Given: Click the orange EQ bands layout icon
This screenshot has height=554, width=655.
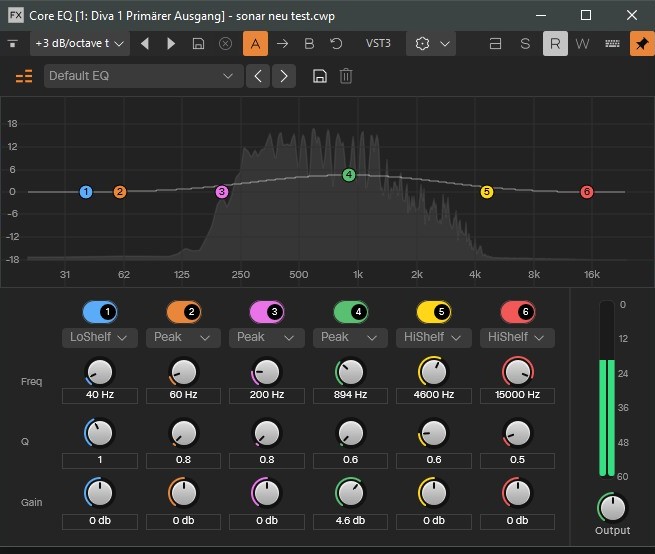Looking at the screenshot, I should pyautogui.click(x=24, y=76).
